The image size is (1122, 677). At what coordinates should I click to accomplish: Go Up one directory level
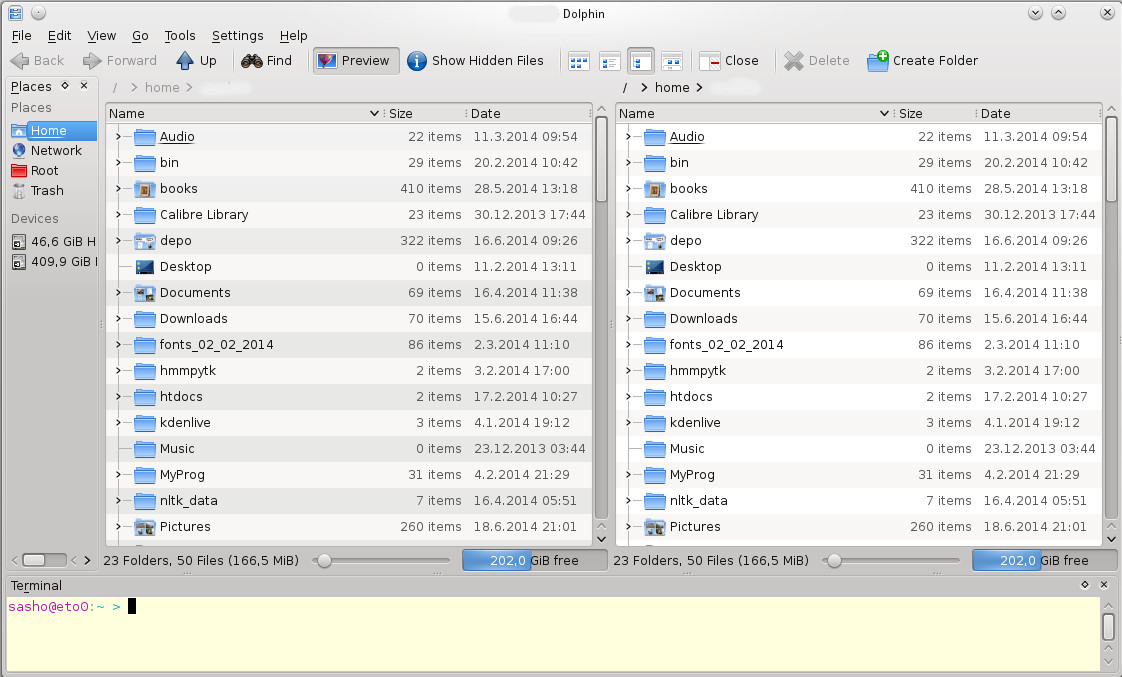tap(196, 61)
